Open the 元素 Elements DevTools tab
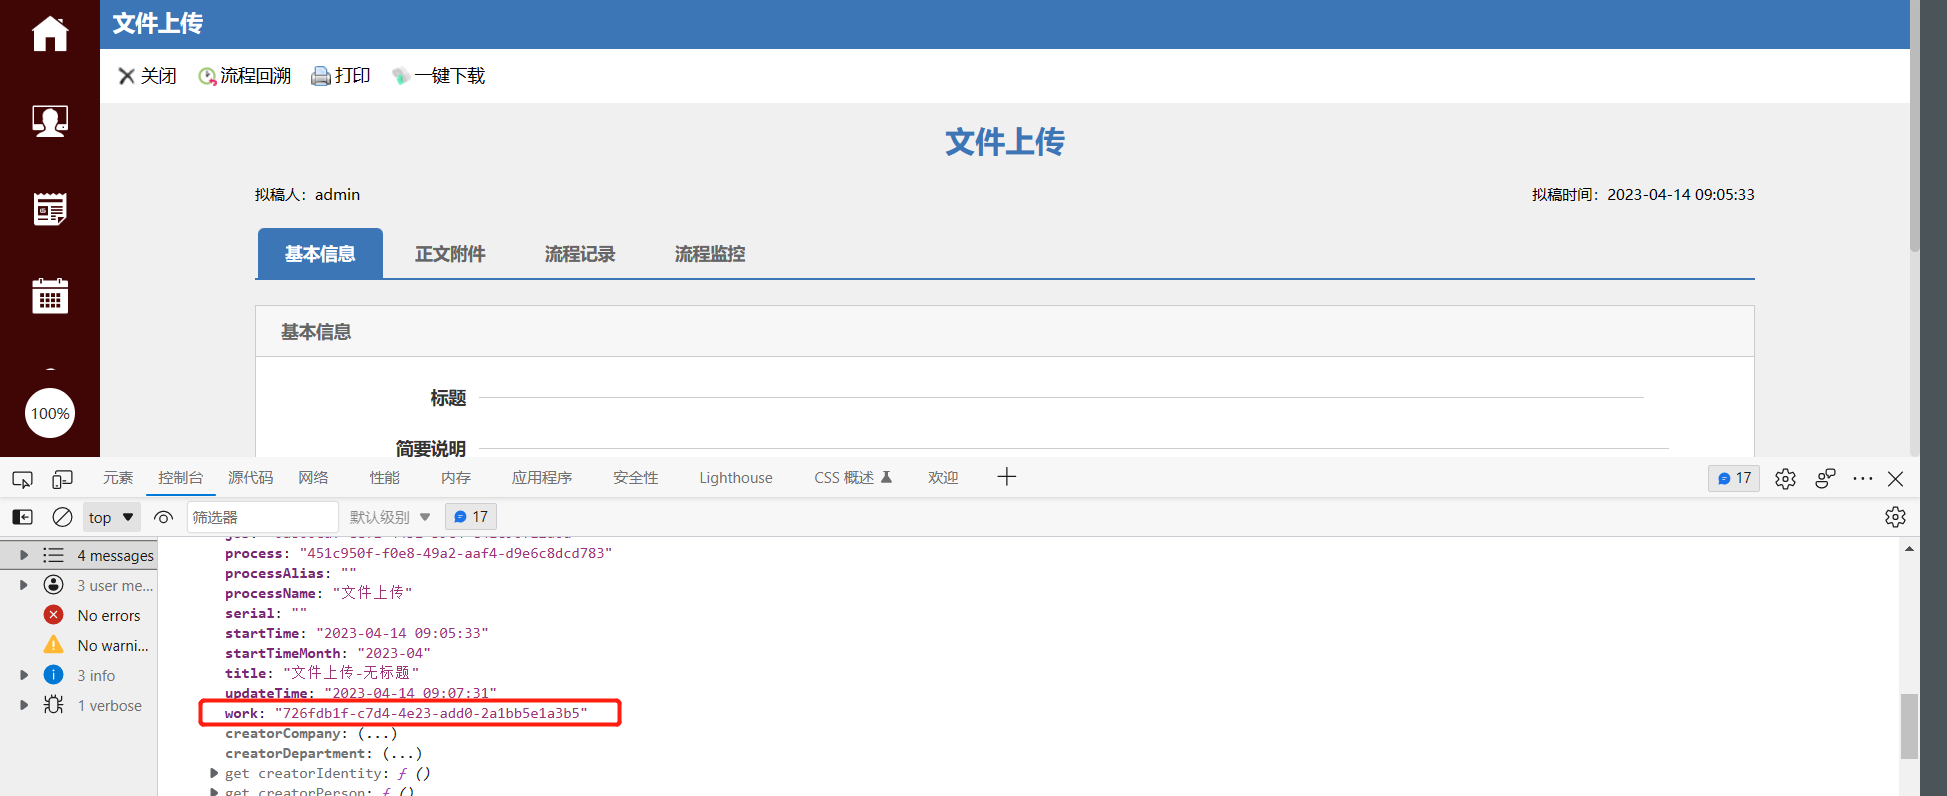 pyautogui.click(x=118, y=478)
